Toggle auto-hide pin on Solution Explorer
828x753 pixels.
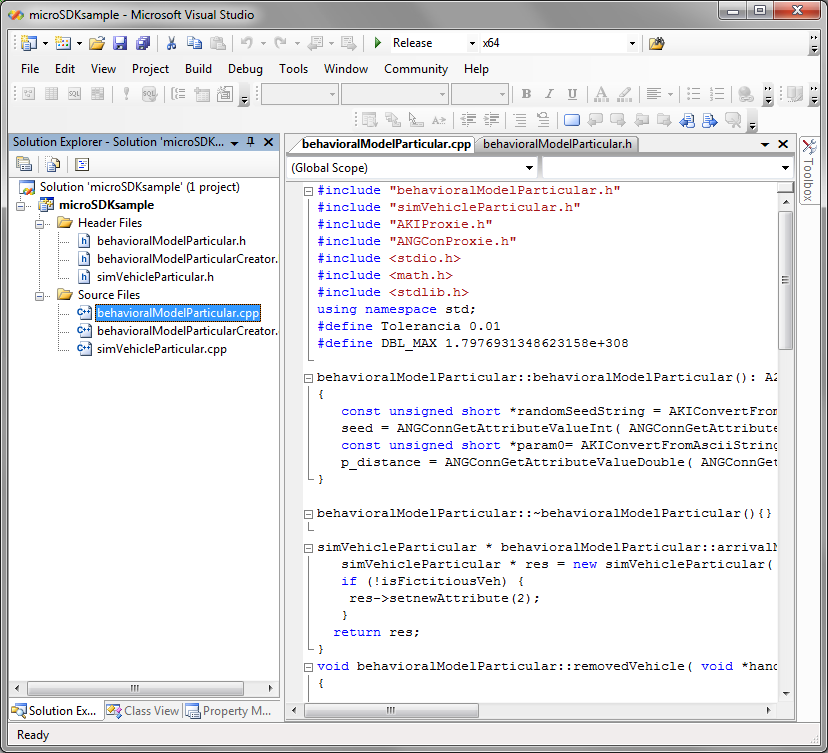click(x=250, y=142)
